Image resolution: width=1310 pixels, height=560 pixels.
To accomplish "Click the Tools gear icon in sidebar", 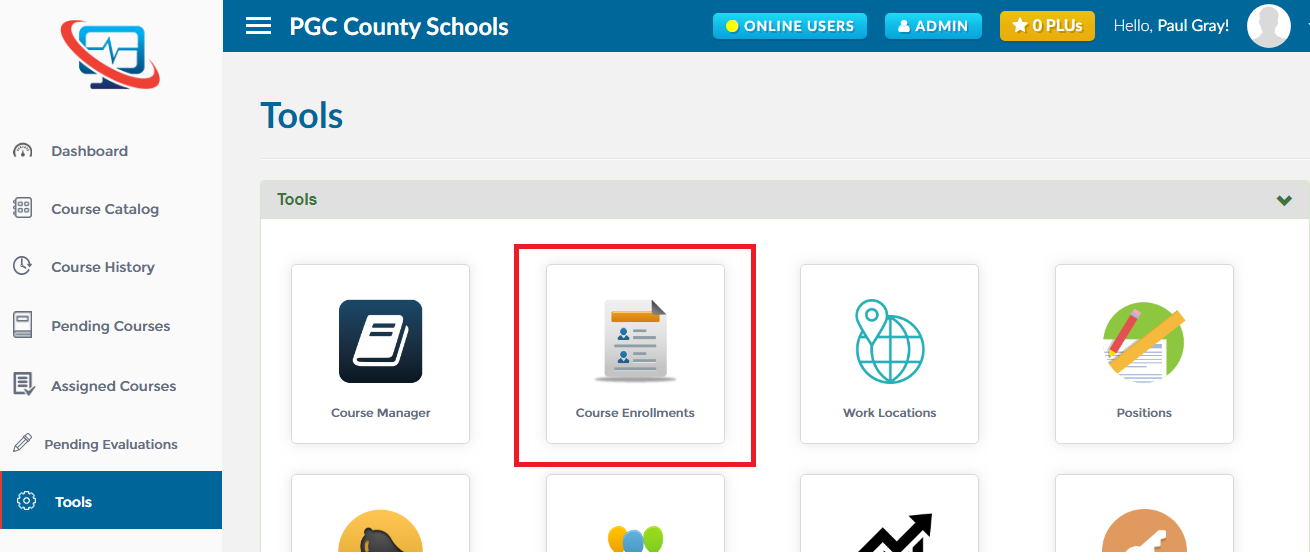I will click(x=27, y=501).
